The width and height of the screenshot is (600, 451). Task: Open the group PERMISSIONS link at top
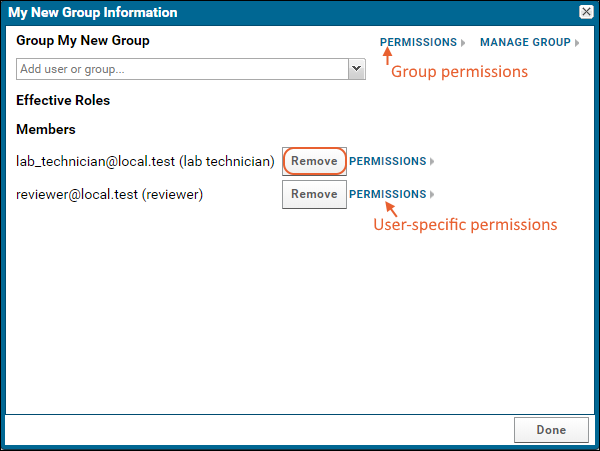tap(418, 42)
